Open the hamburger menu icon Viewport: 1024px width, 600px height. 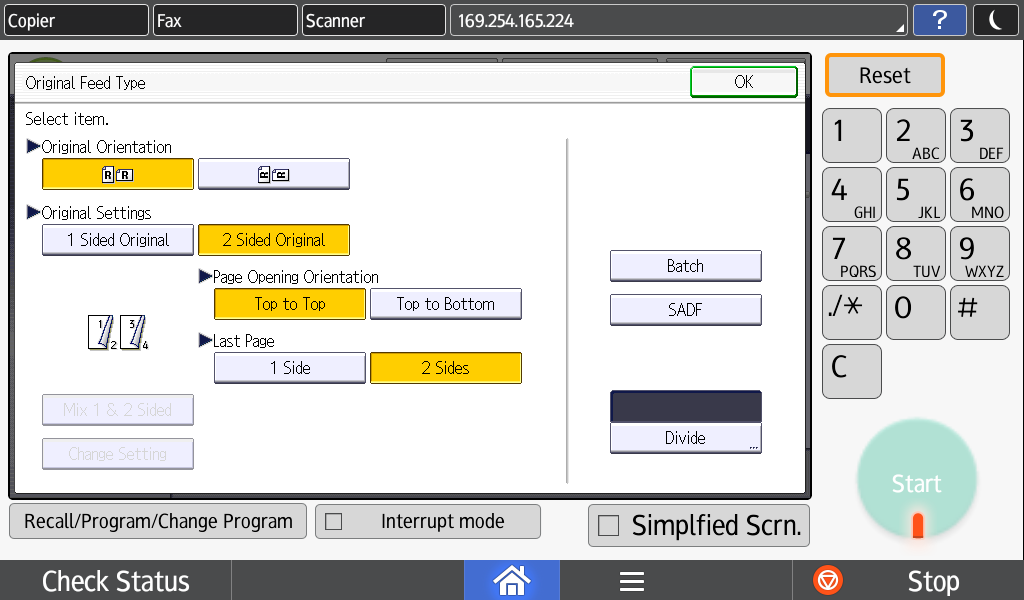[631, 581]
